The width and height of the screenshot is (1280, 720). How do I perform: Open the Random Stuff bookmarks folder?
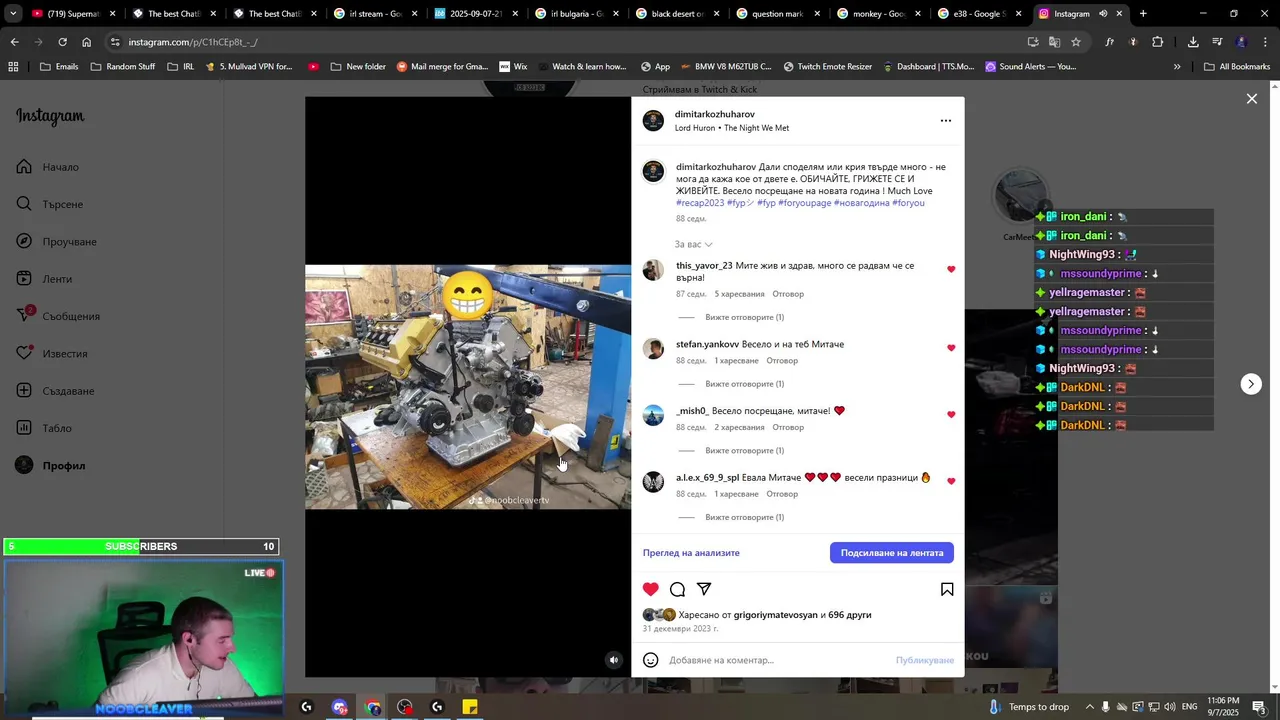point(123,67)
